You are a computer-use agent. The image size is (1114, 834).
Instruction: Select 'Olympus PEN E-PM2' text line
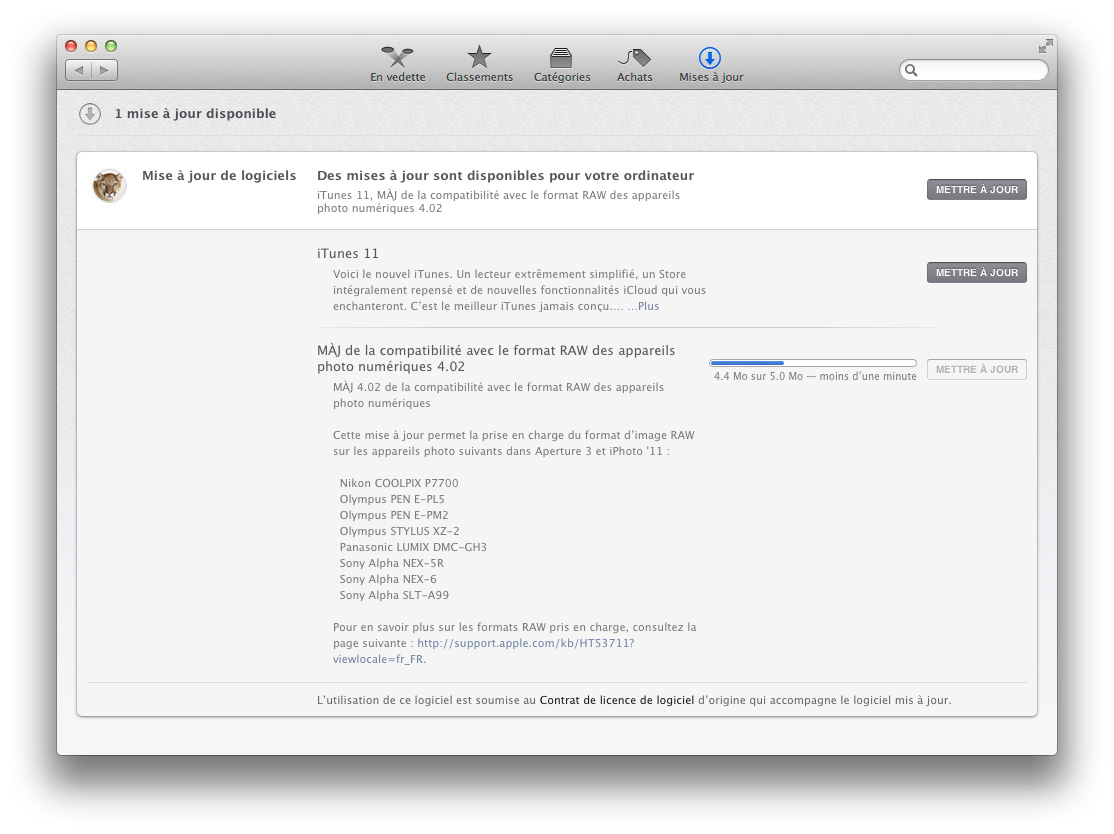pyautogui.click(x=394, y=515)
